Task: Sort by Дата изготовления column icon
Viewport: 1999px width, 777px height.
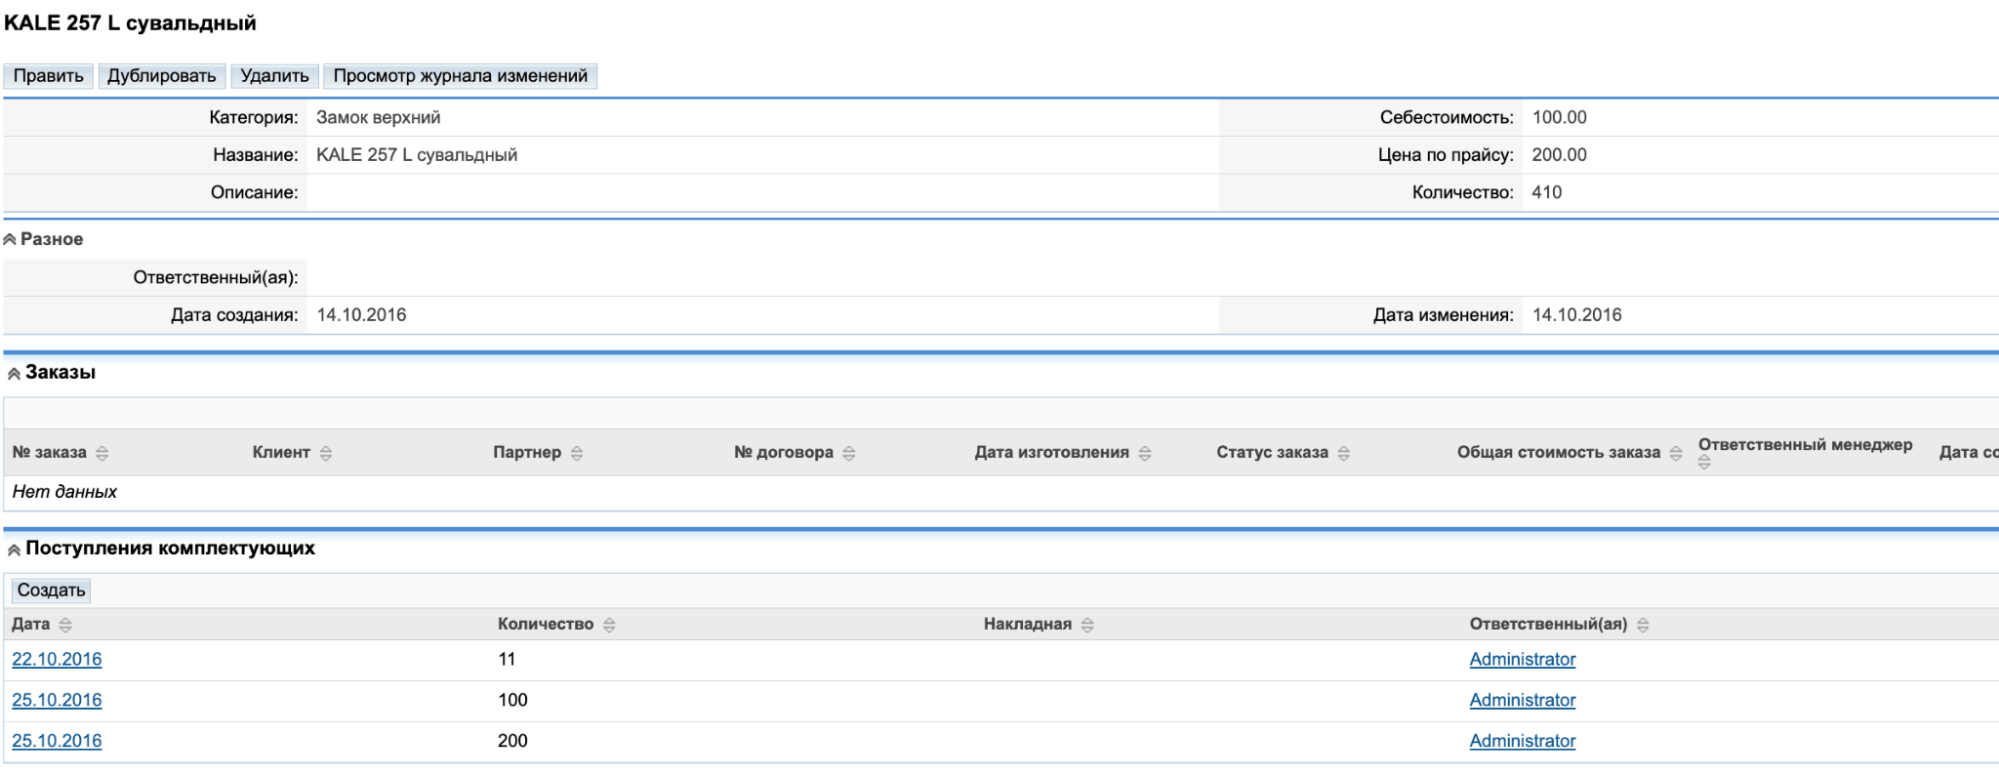Action: pyautogui.click(x=1145, y=453)
